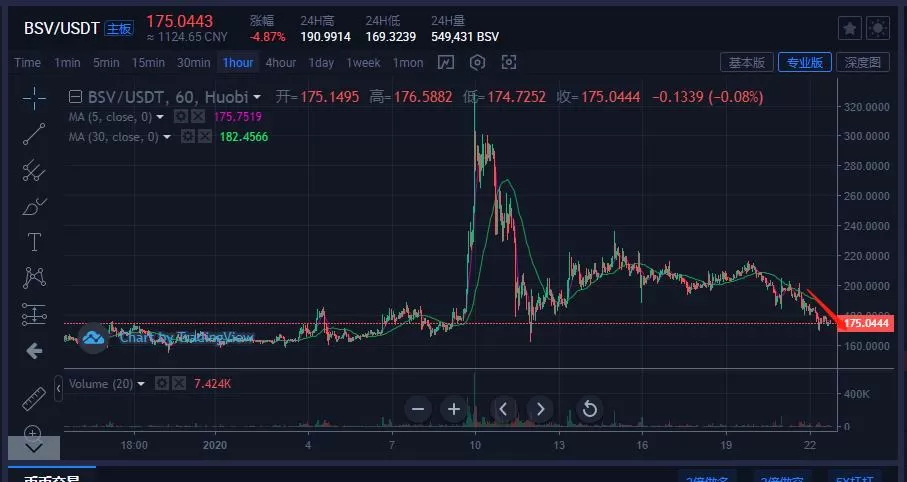Open the TradingView chart logo link
Image resolution: width=907 pixels, height=482 pixels.
(94, 337)
